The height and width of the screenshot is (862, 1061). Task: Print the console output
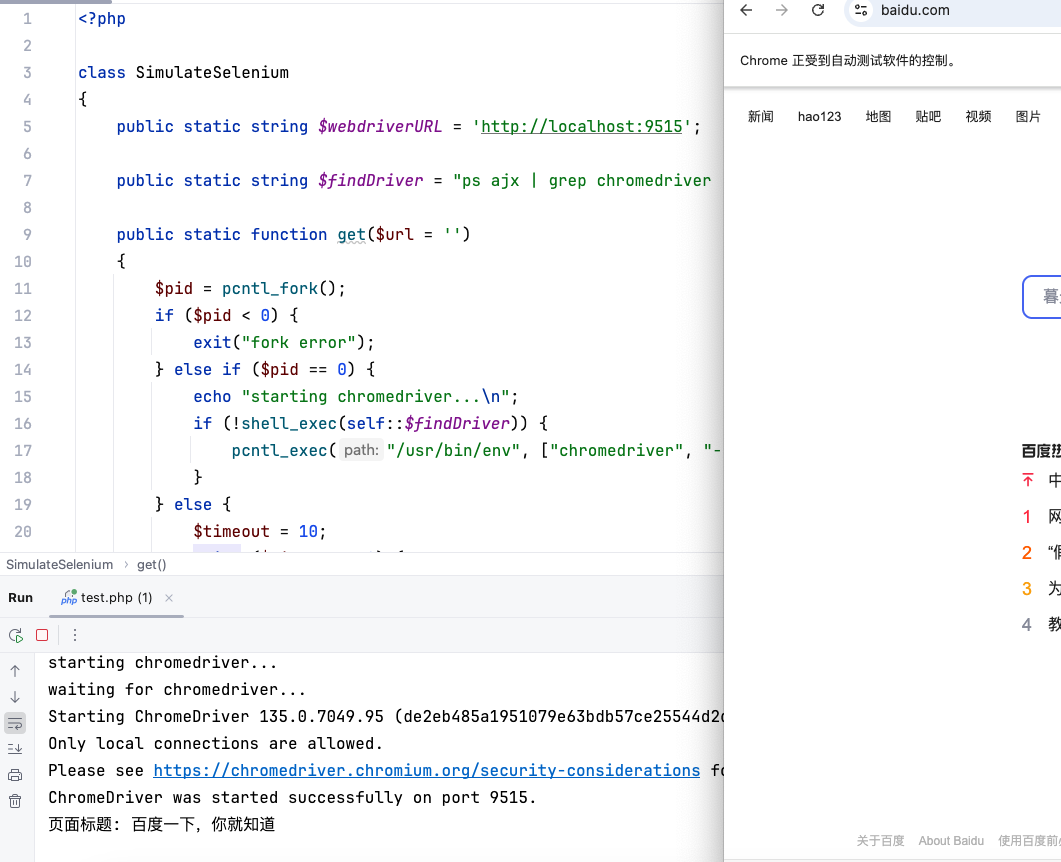[x=15, y=775]
